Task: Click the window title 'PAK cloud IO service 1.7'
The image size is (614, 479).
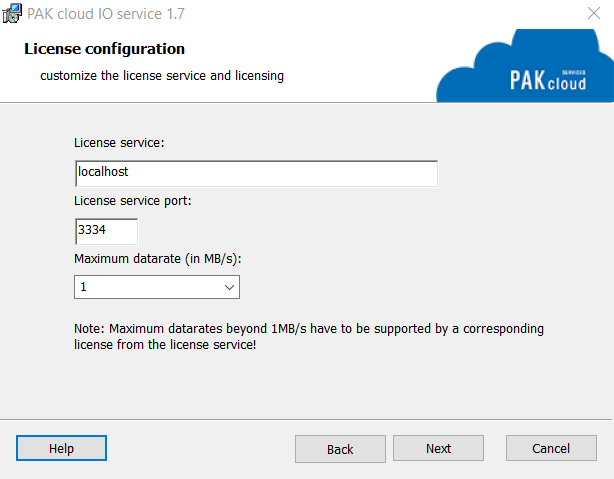Action: (x=106, y=14)
